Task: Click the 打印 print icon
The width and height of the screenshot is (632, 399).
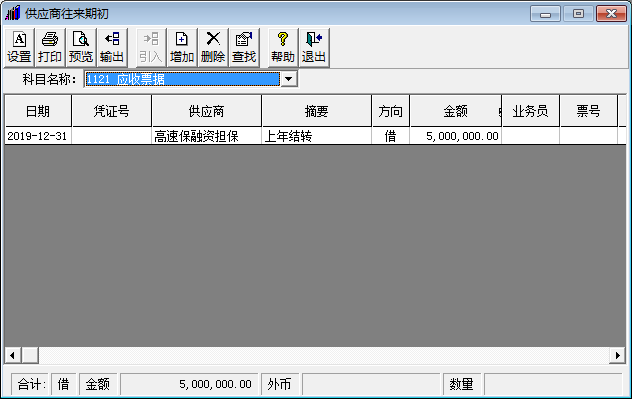Action: tap(50, 48)
